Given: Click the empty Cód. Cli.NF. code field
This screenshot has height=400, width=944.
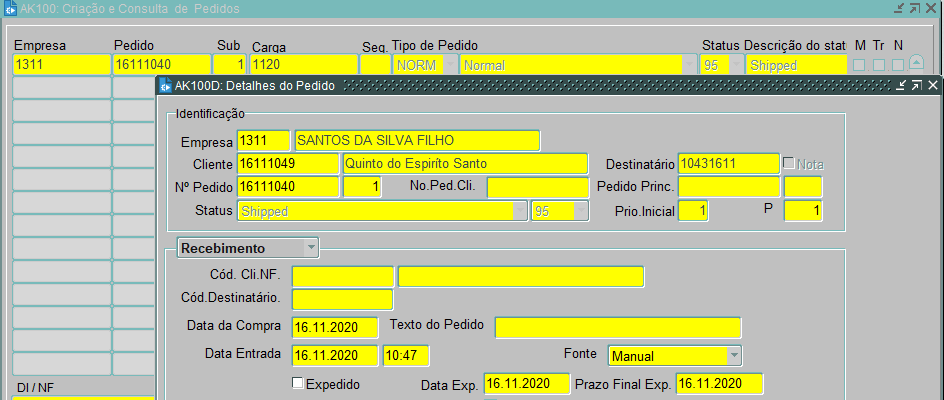Looking at the screenshot, I should [x=343, y=277].
